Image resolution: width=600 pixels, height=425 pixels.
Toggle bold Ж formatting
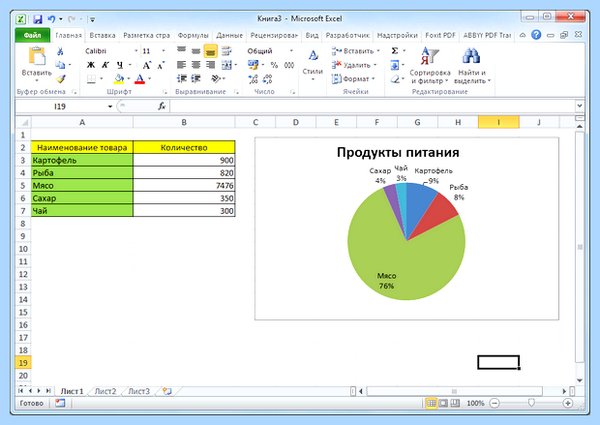pyautogui.click(x=91, y=65)
